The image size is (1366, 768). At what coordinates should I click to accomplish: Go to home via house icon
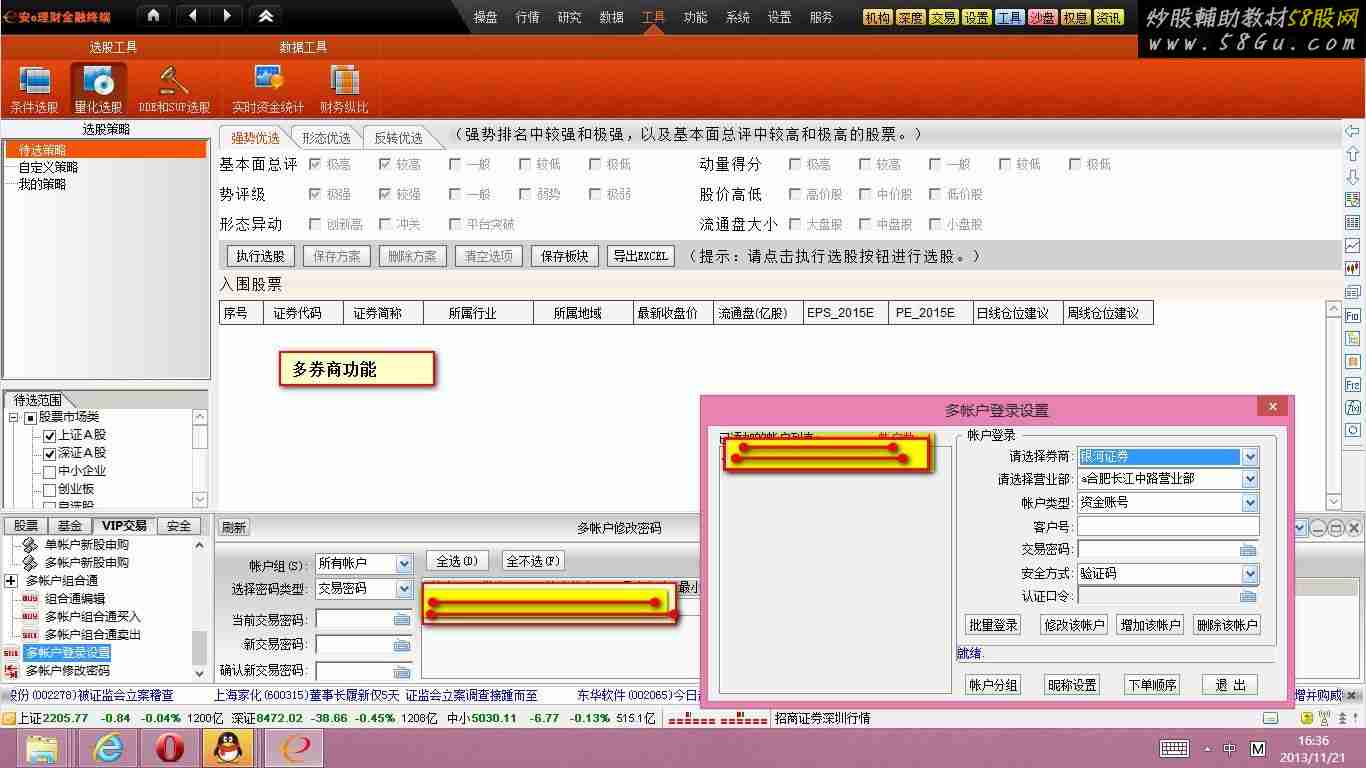pyautogui.click(x=153, y=15)
